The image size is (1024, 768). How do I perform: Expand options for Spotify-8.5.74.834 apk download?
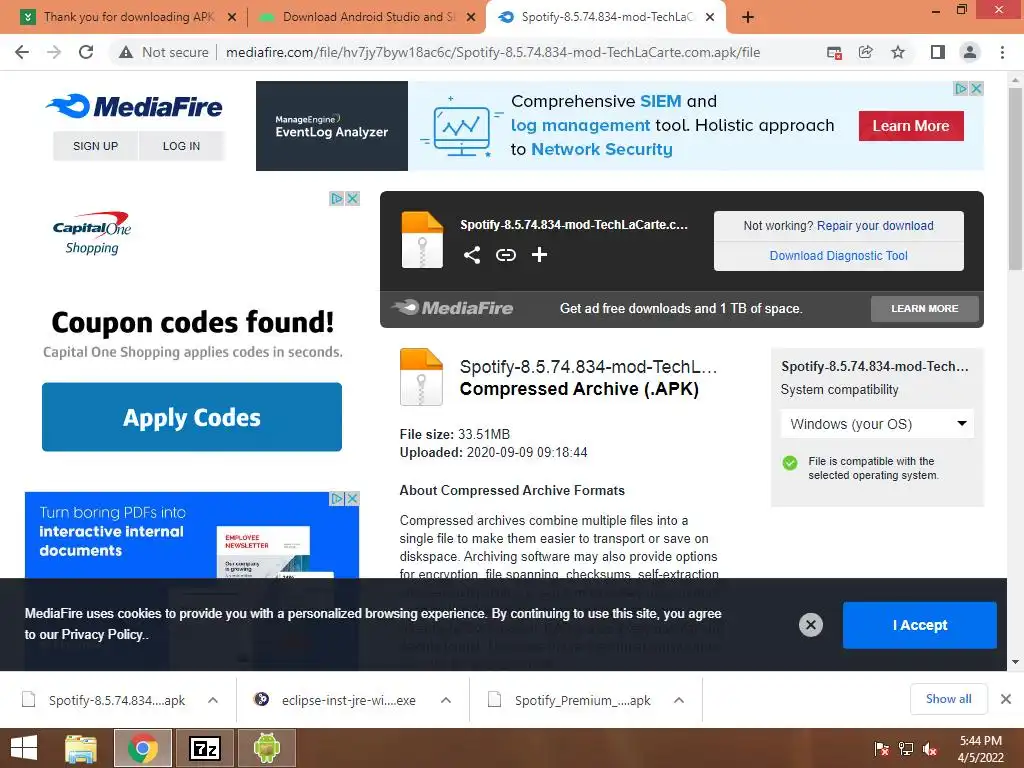point(213,700)
